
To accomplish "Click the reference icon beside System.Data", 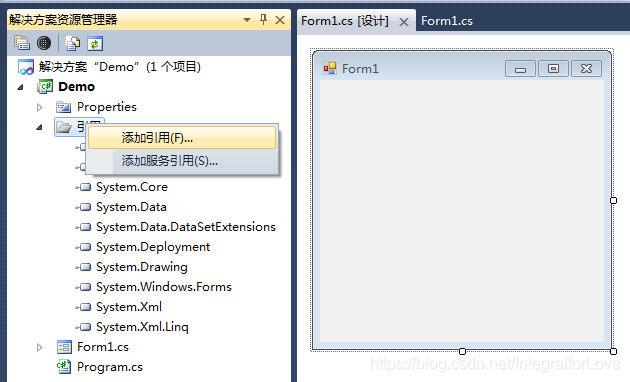I will click(x=84, y=207).
